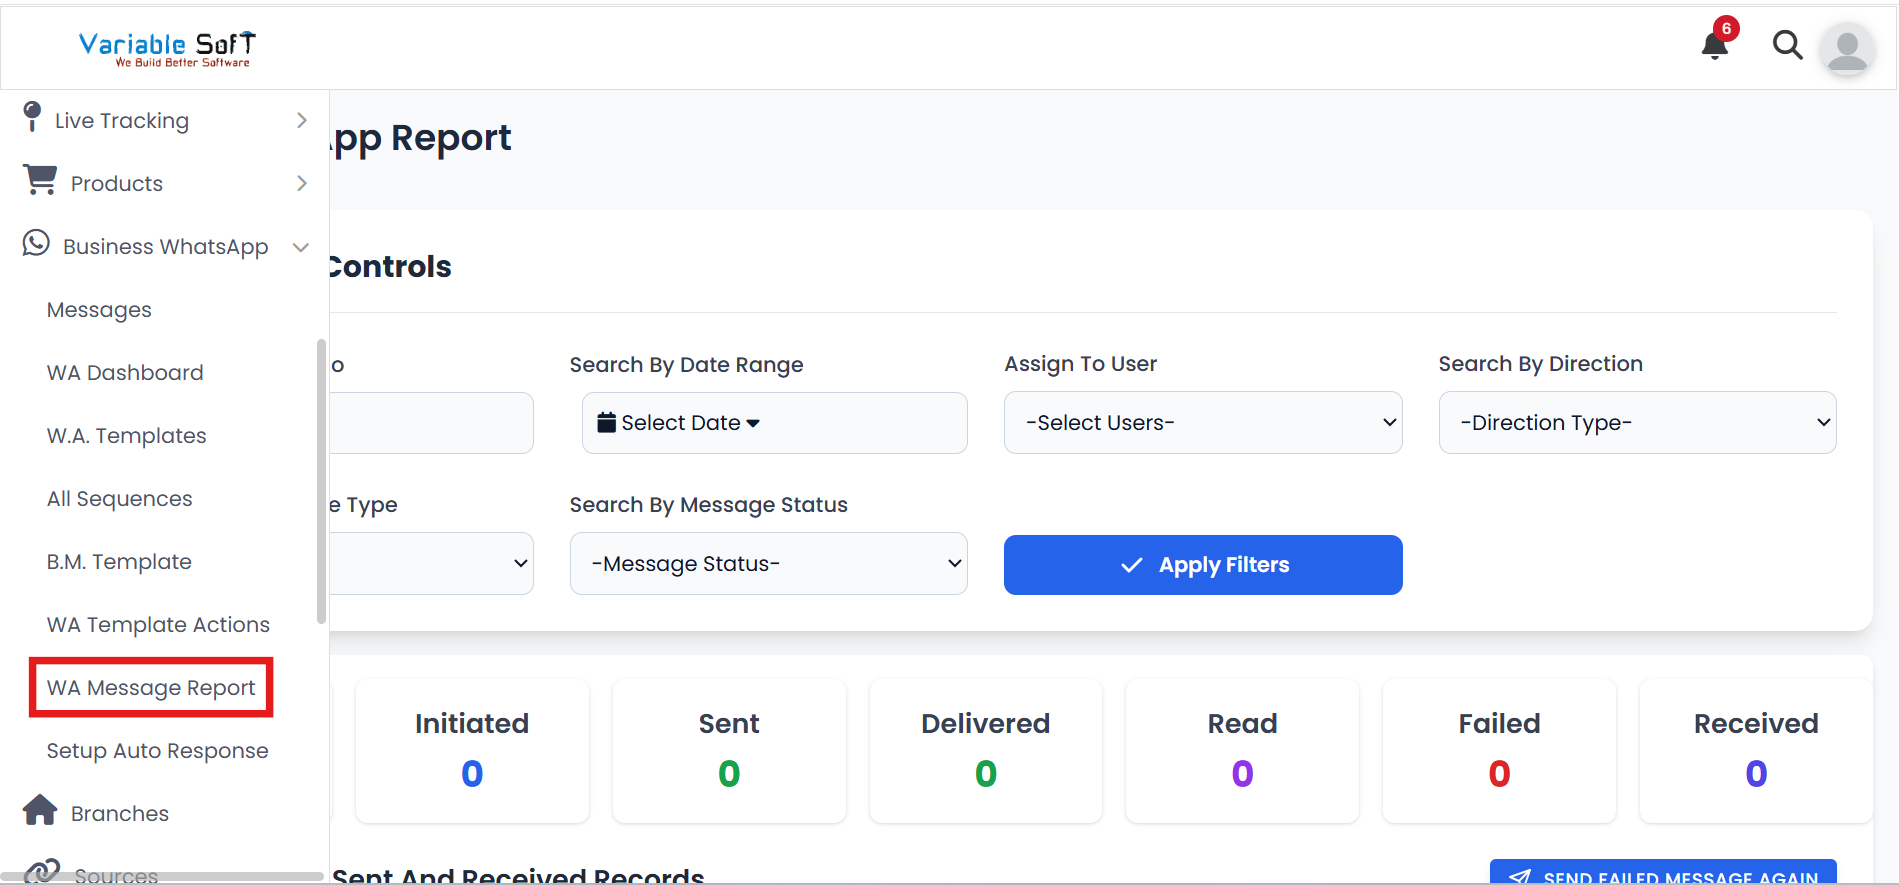Go to WA Dashboard menu item
Viewport: 1899px width, 885px height.
pos(125,373)
